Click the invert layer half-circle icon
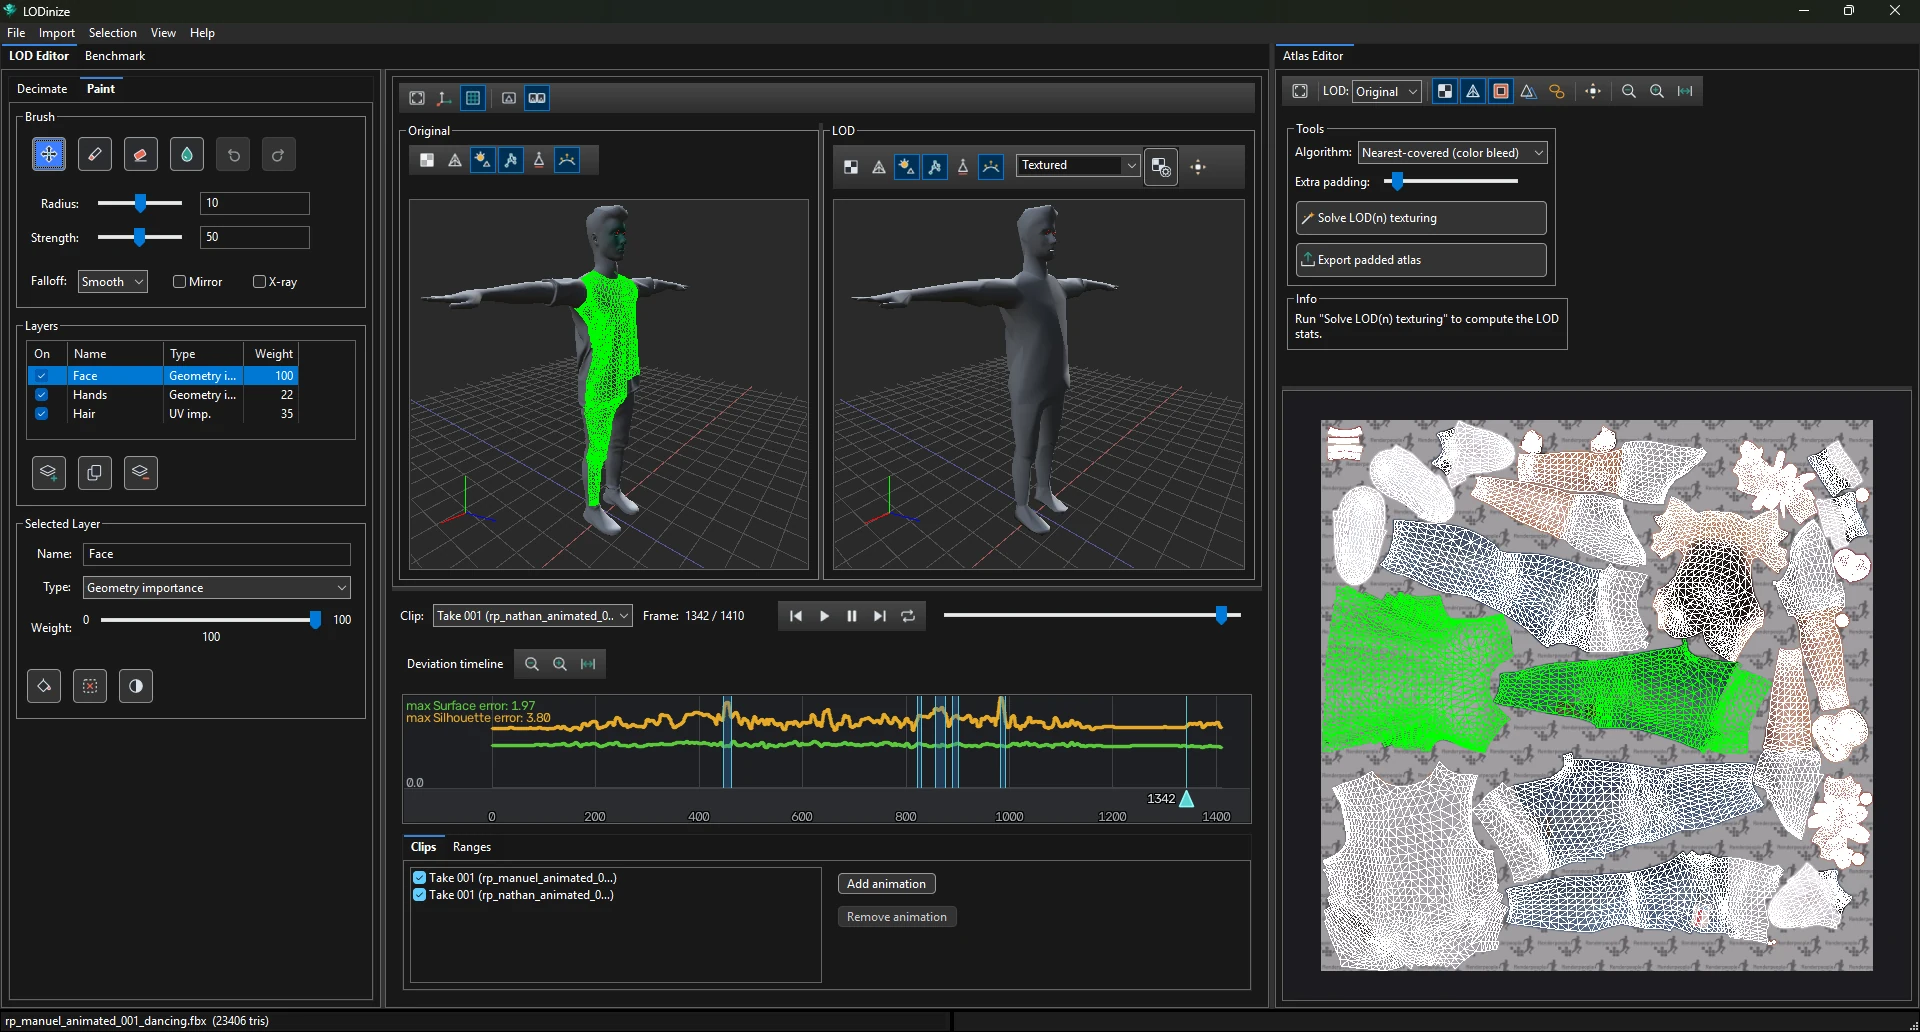The width and height of the screenshot is (1920, 1032). [136, 686]
